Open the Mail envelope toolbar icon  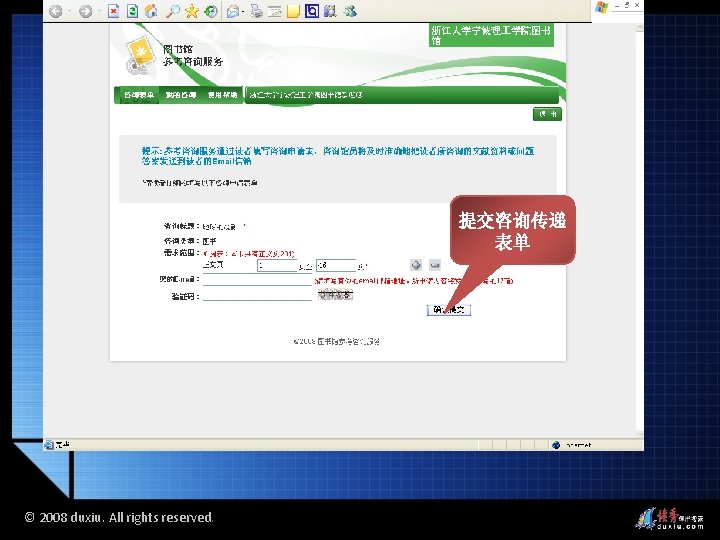click(233, 11)
